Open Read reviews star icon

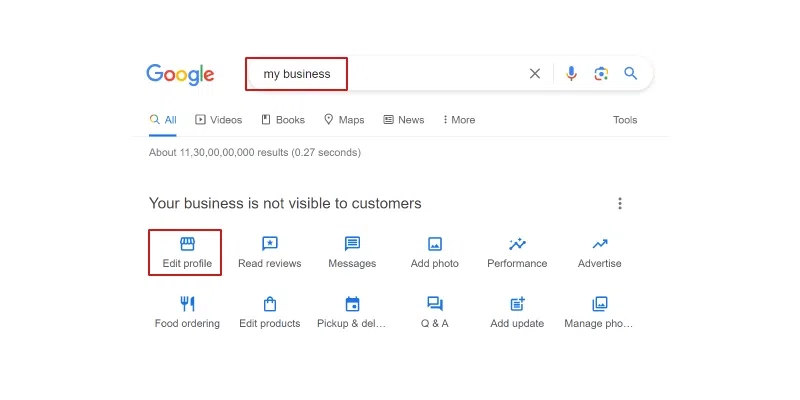(270, 244)
